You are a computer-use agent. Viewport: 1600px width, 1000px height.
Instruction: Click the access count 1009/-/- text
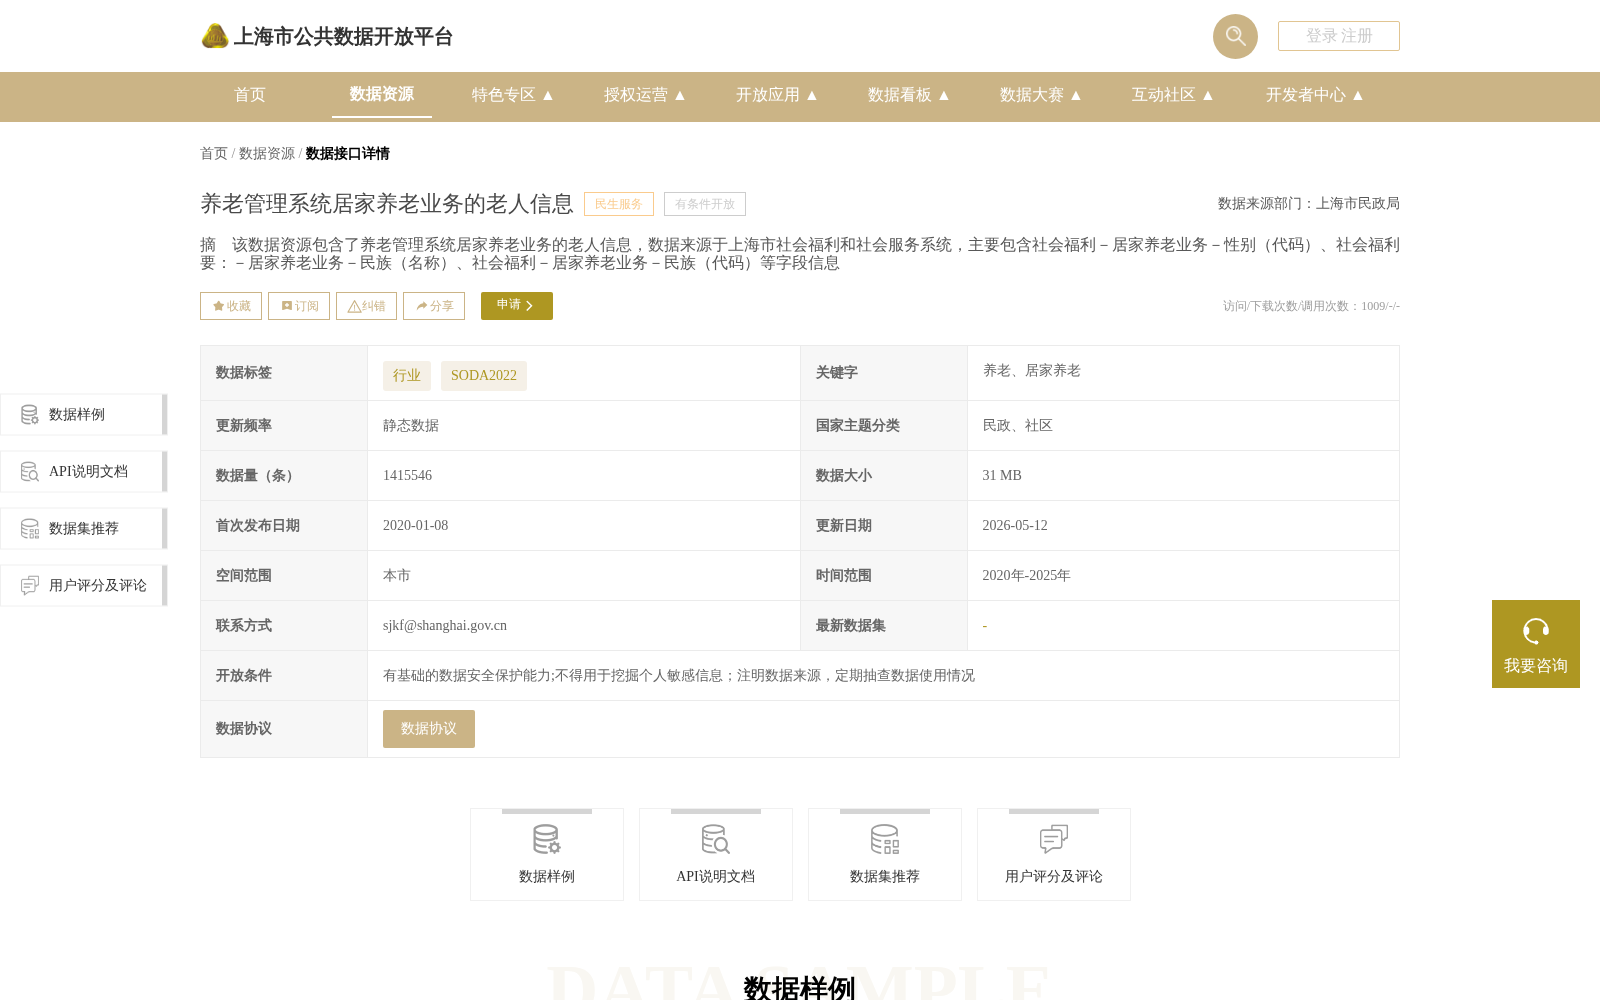point(1311,306)
